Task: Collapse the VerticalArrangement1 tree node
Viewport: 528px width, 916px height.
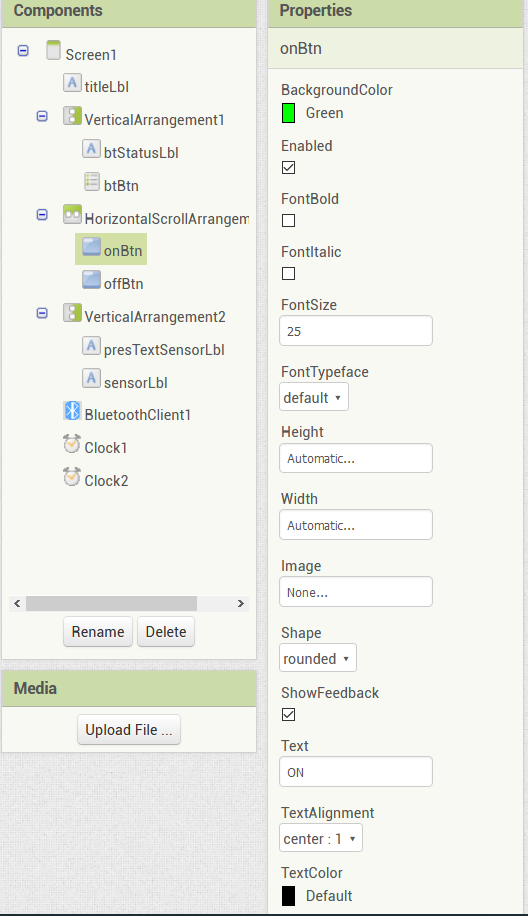Action: 42,116
